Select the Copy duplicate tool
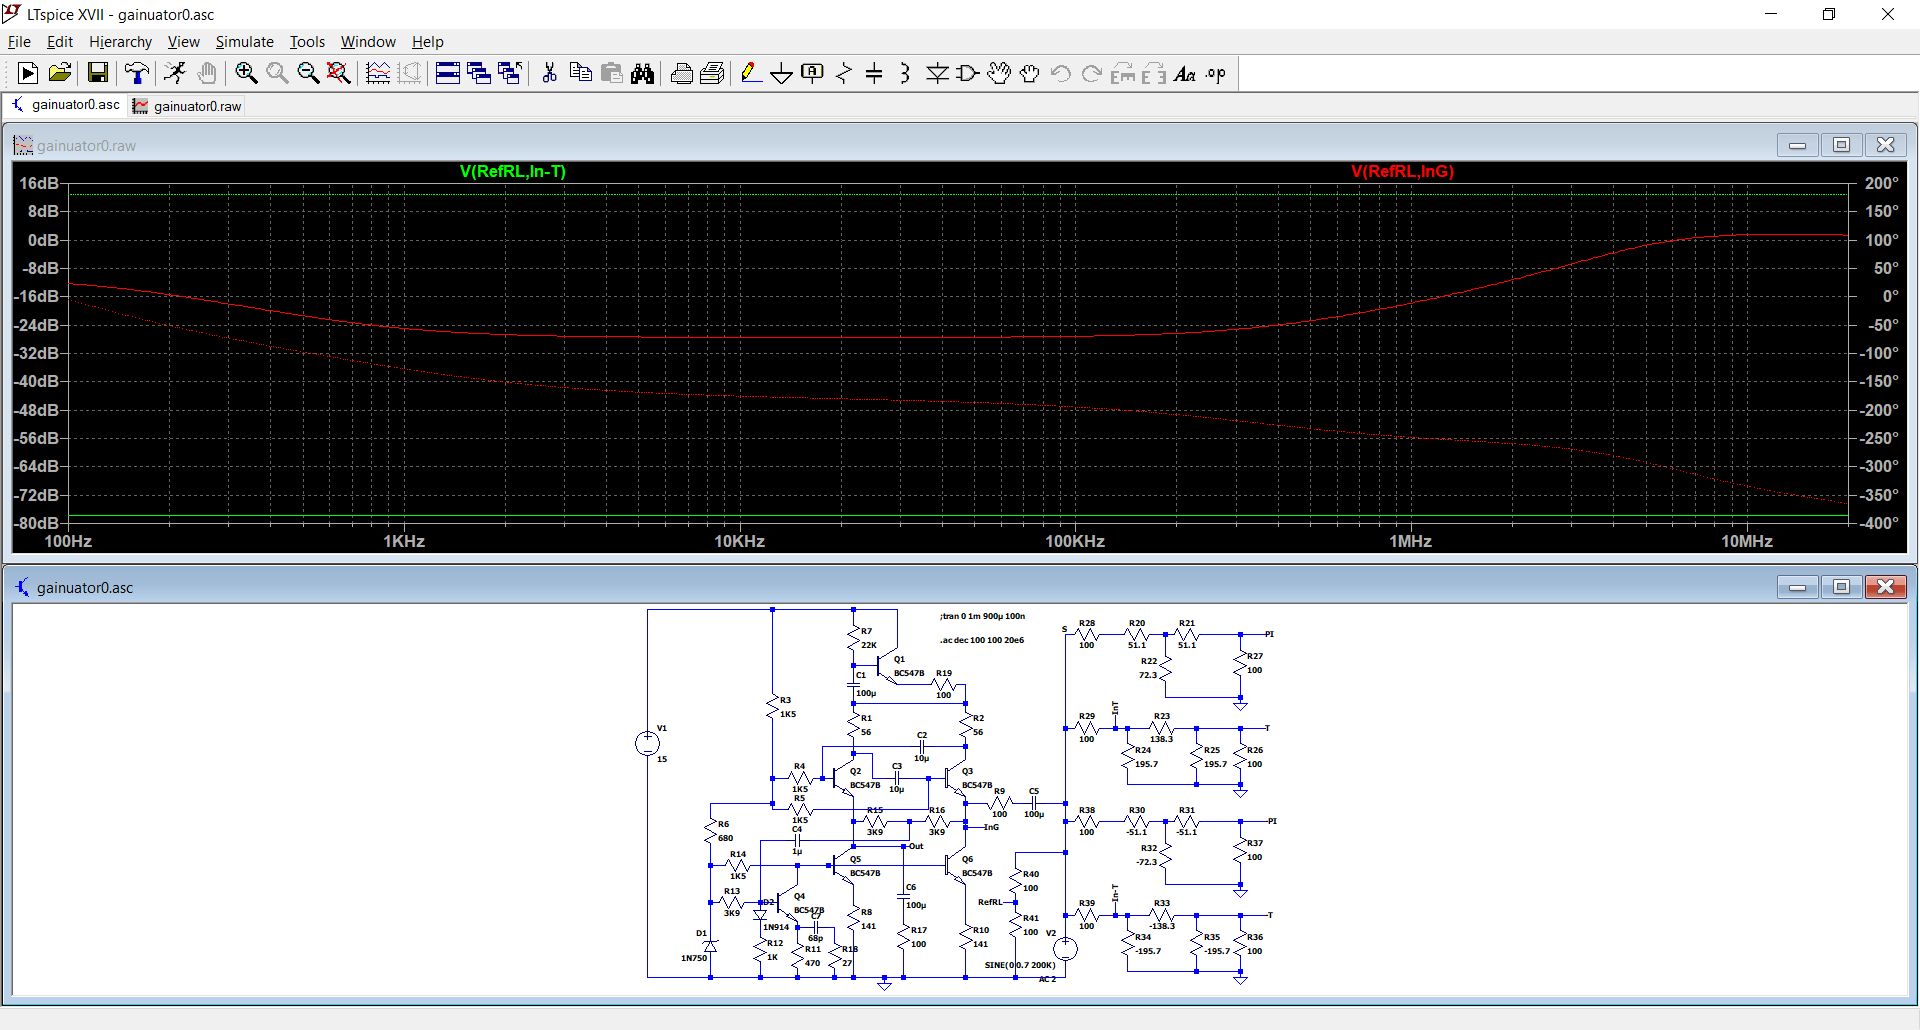The height and width of the screenshot is (1030, 1920). 580,73
